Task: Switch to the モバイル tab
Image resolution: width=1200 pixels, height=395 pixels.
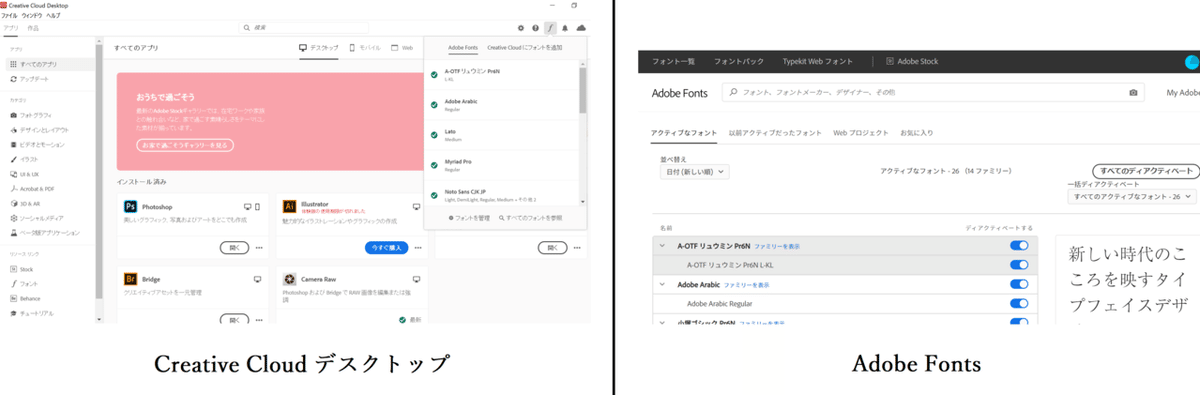Action: (364, 47)
